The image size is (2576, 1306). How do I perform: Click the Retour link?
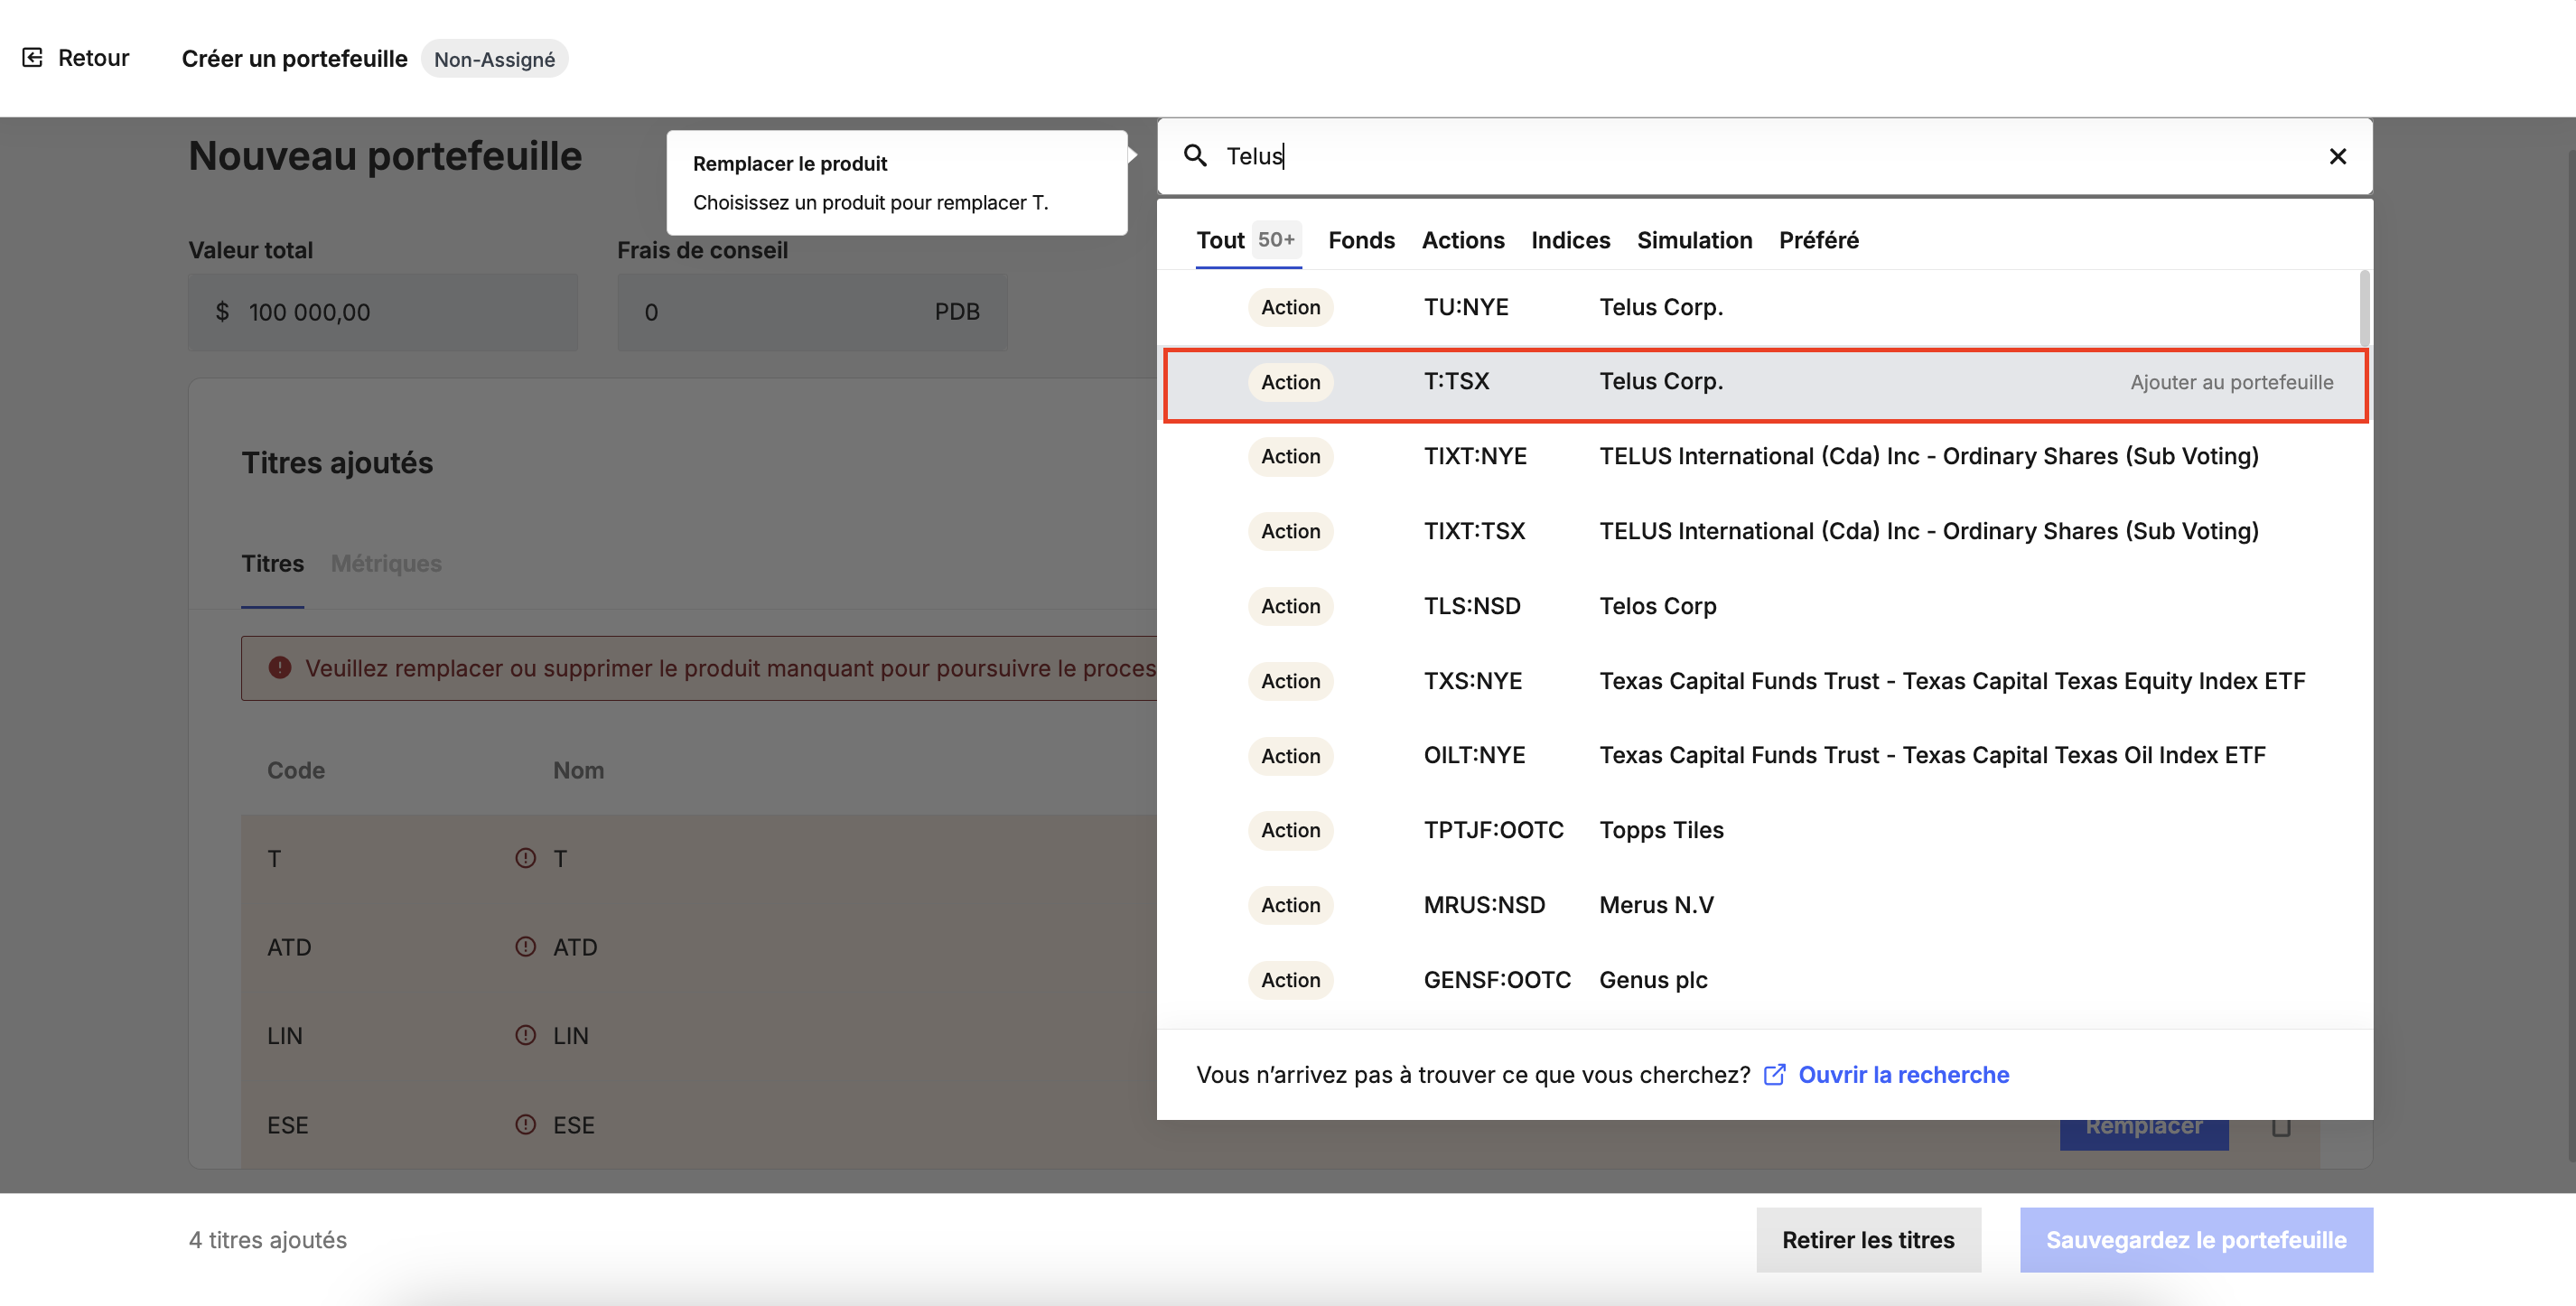coord(93,58)
